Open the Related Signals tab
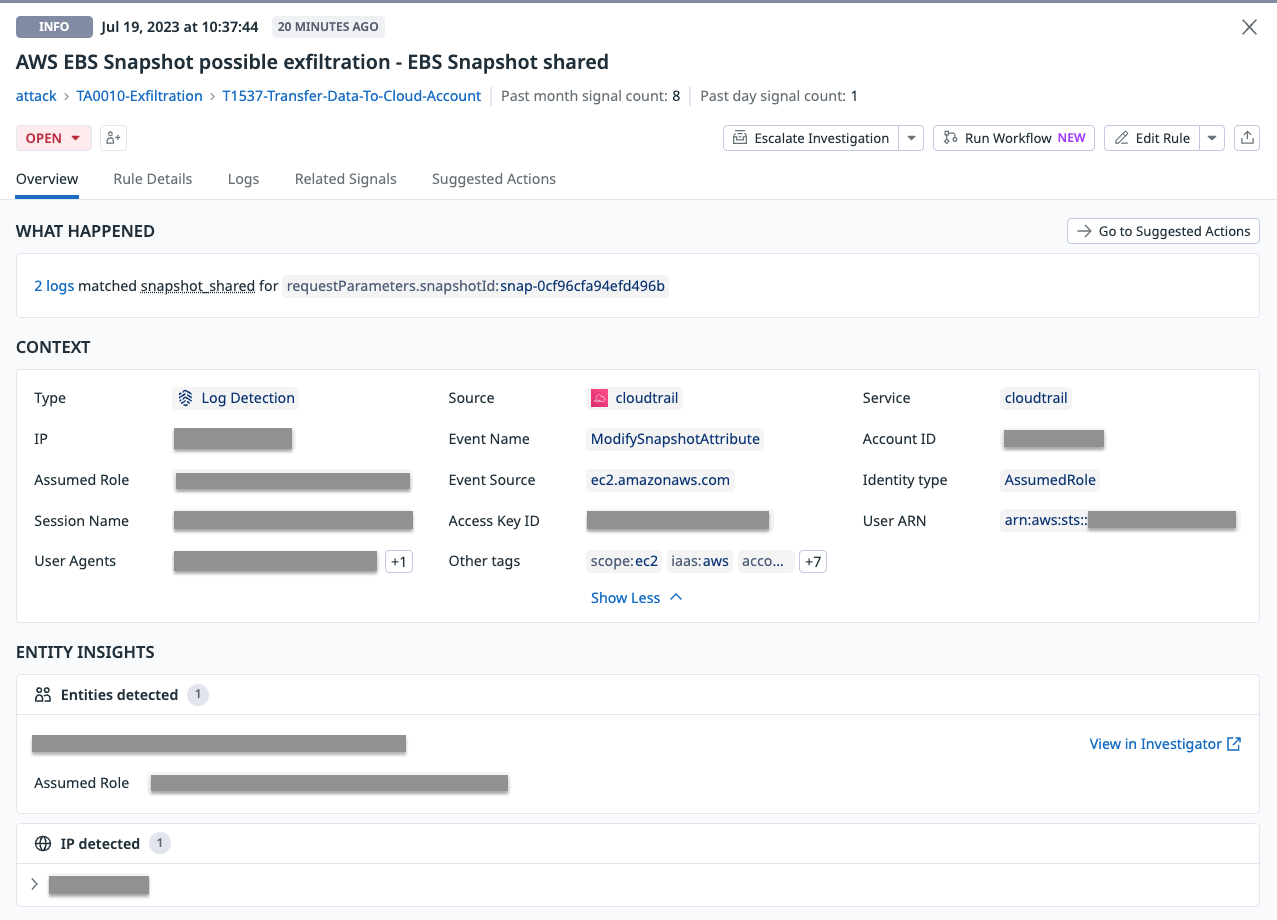1277x920 pixels. (345, 179)
